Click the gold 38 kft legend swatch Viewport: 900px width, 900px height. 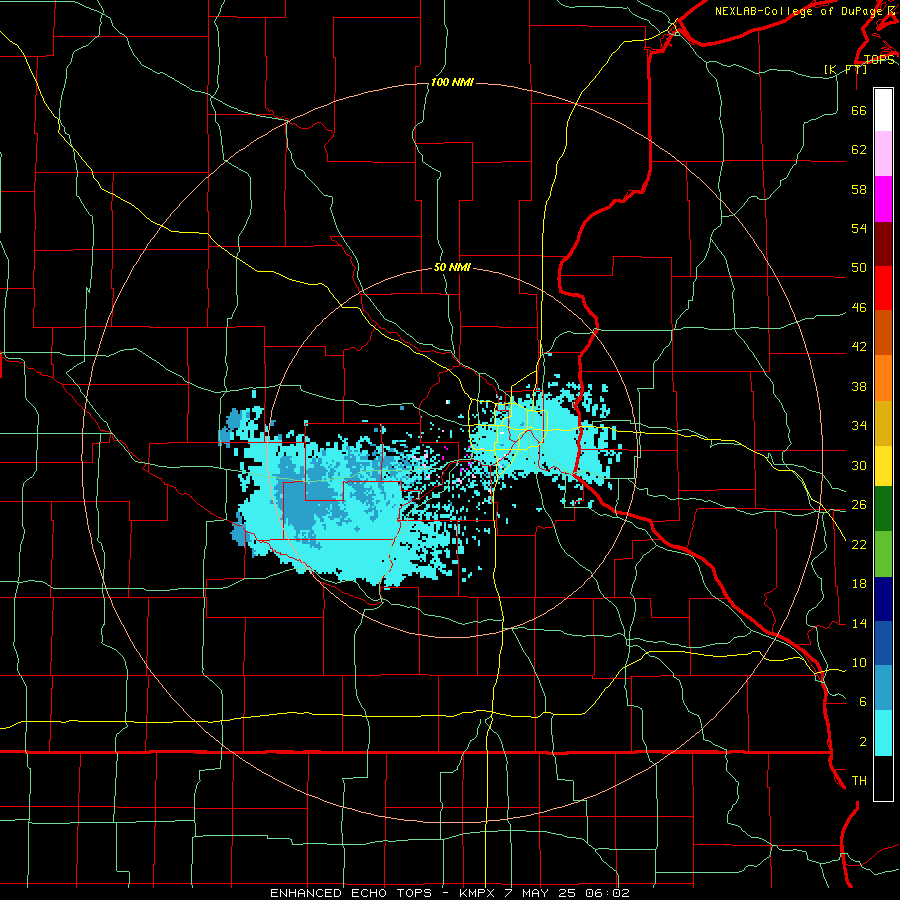(883, 423)
